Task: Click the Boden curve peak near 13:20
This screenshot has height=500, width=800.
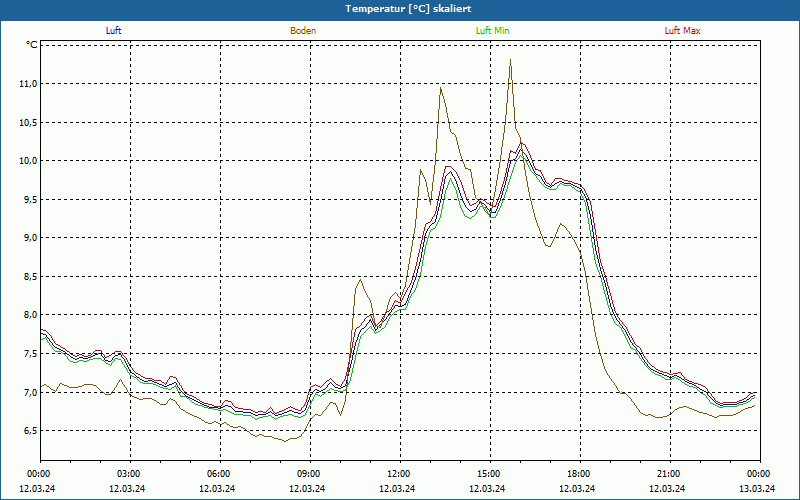Action: click(x=440, y=88)
